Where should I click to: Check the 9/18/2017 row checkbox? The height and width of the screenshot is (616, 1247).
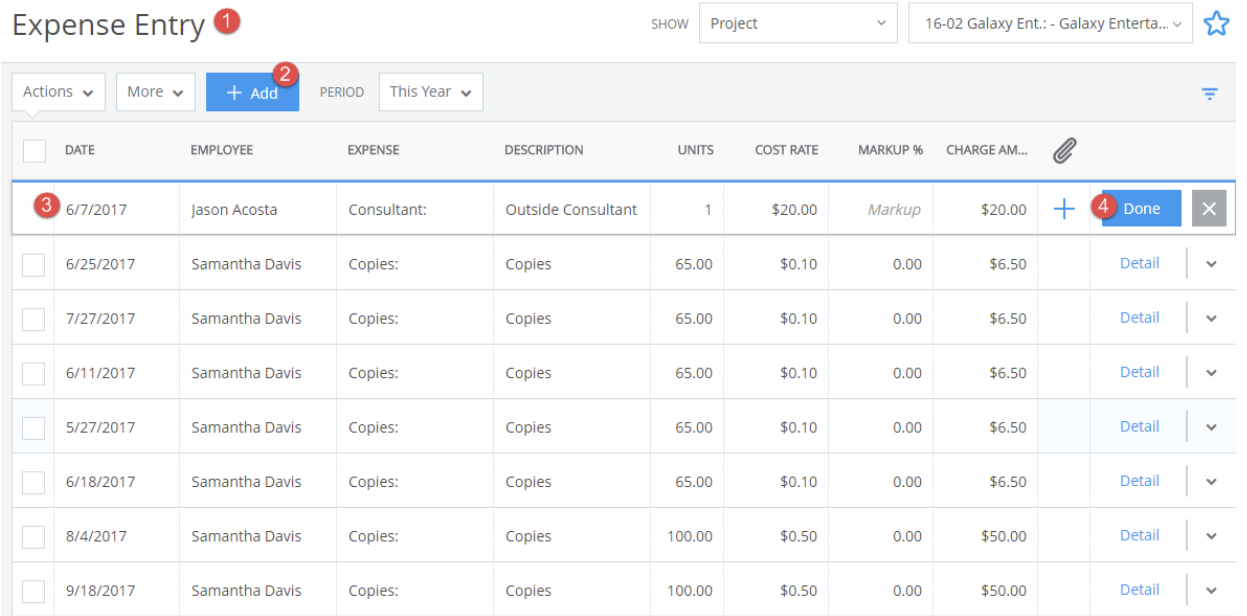[34, 590]
